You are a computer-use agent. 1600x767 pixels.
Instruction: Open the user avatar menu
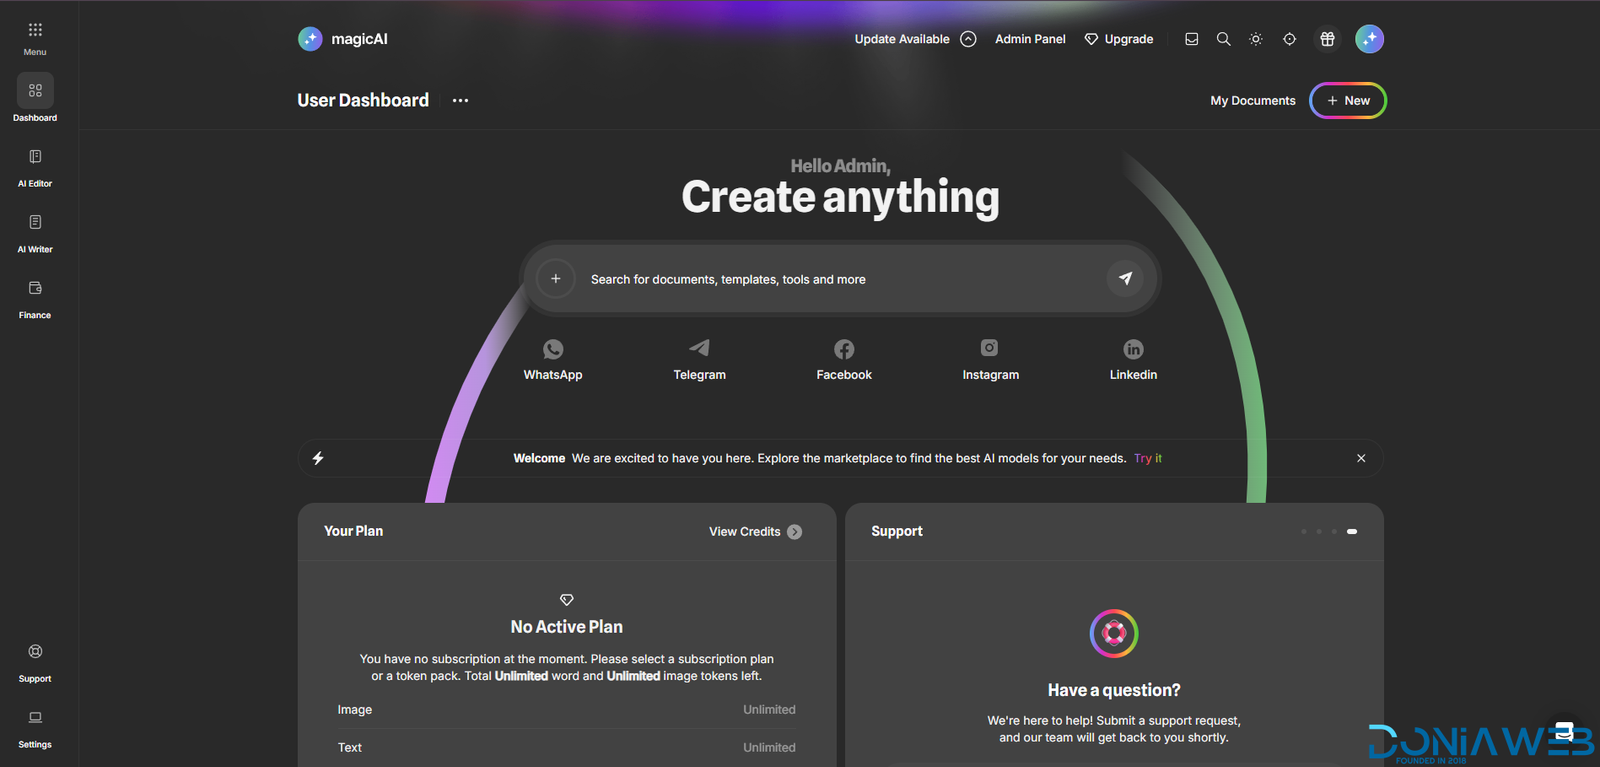coord(1369,39)
